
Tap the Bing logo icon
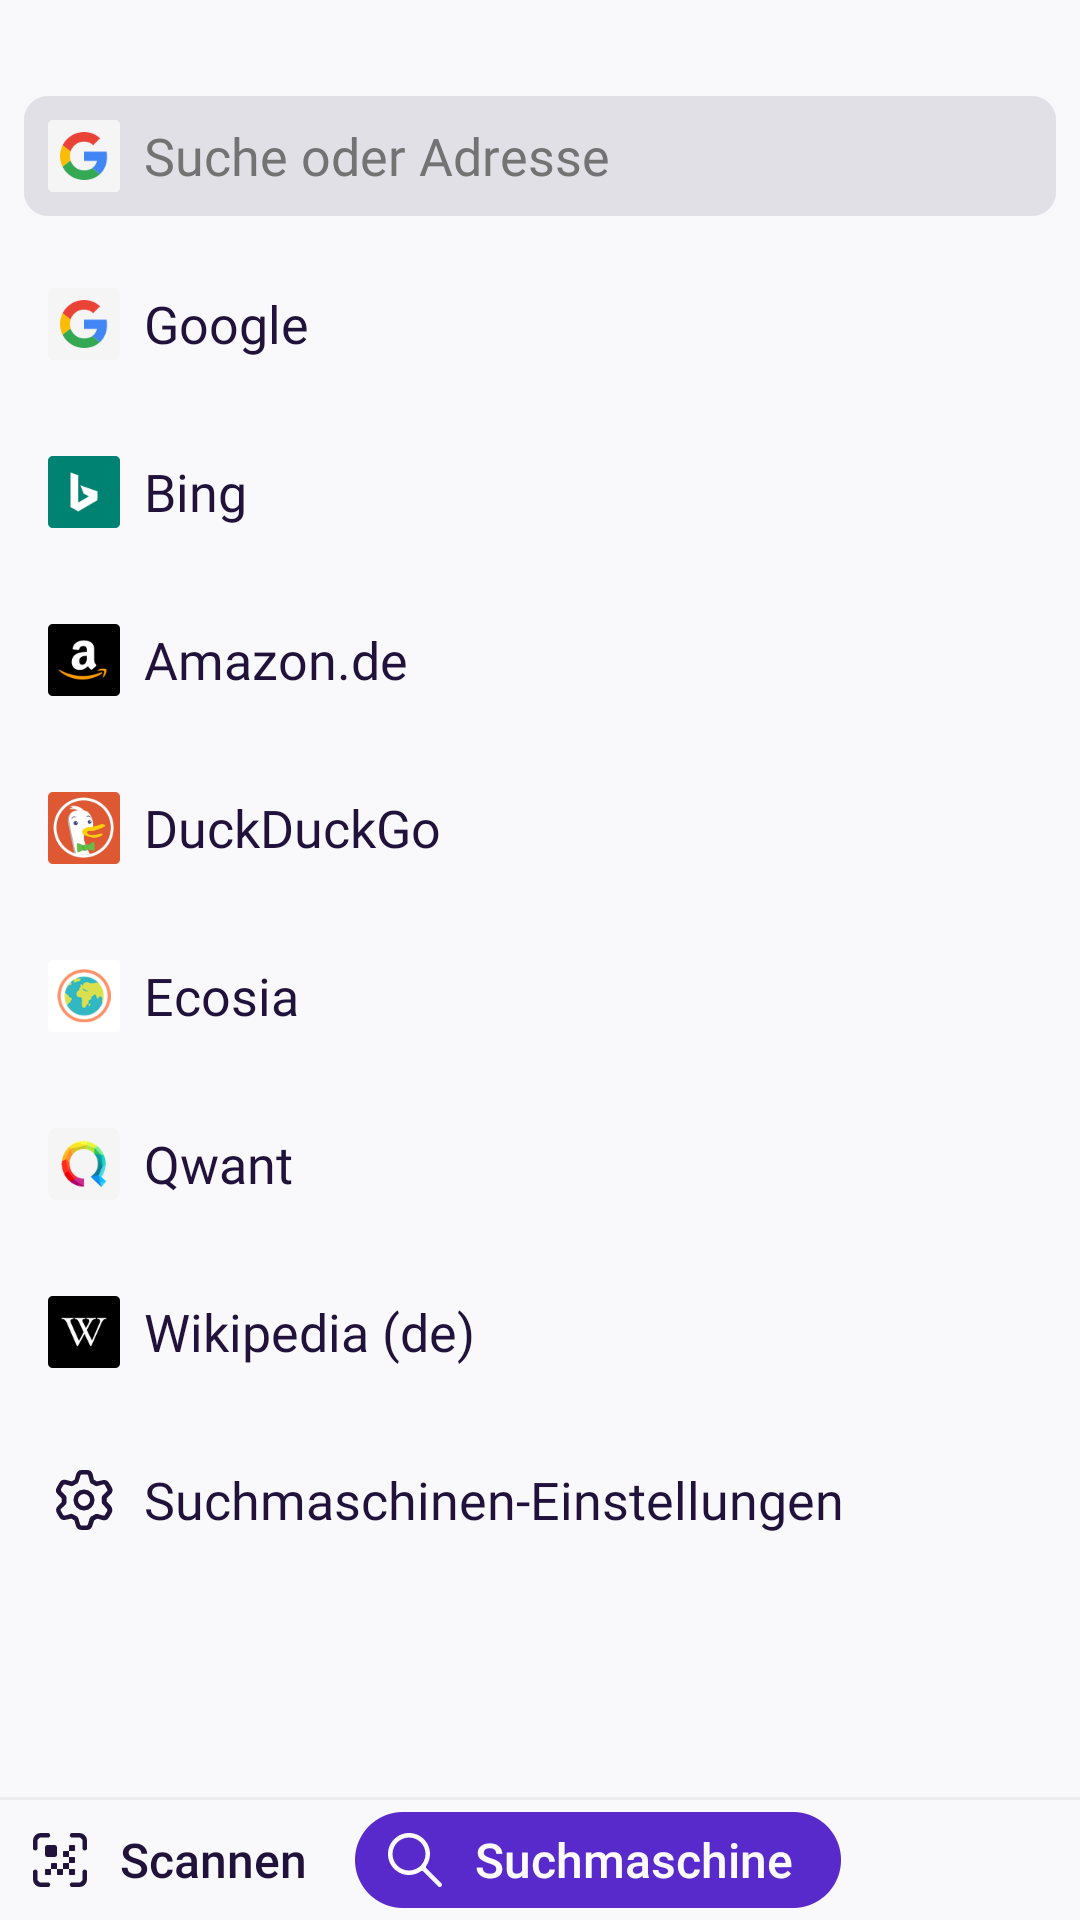(x=84, y=492)
